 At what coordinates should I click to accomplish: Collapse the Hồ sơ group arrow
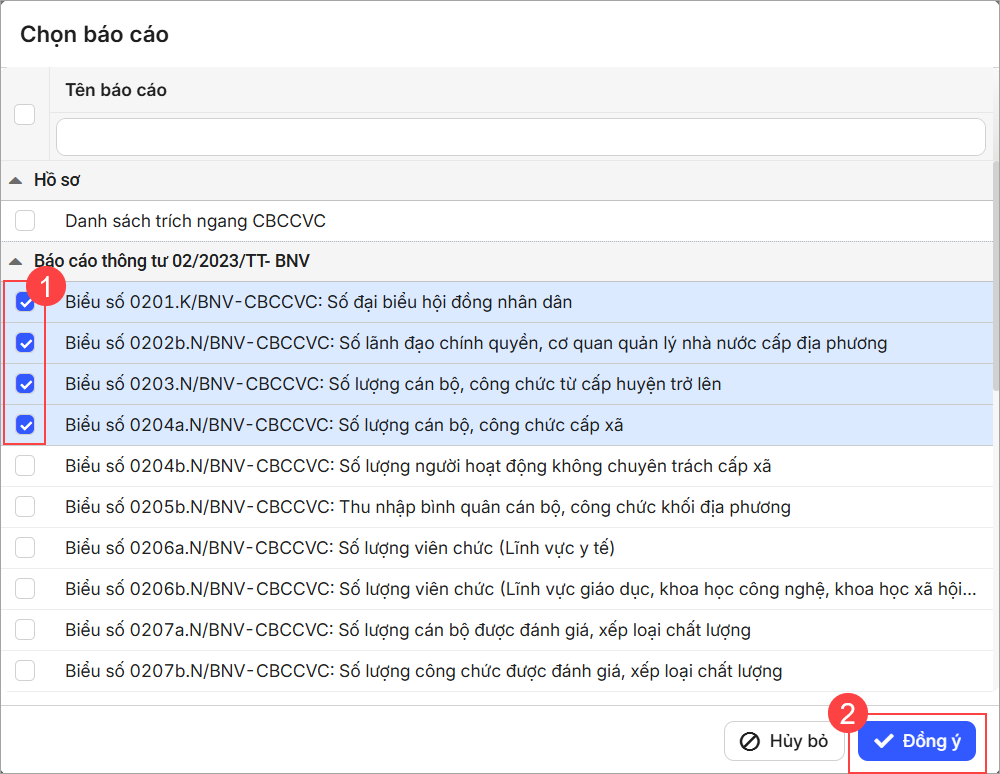point(15,180)
